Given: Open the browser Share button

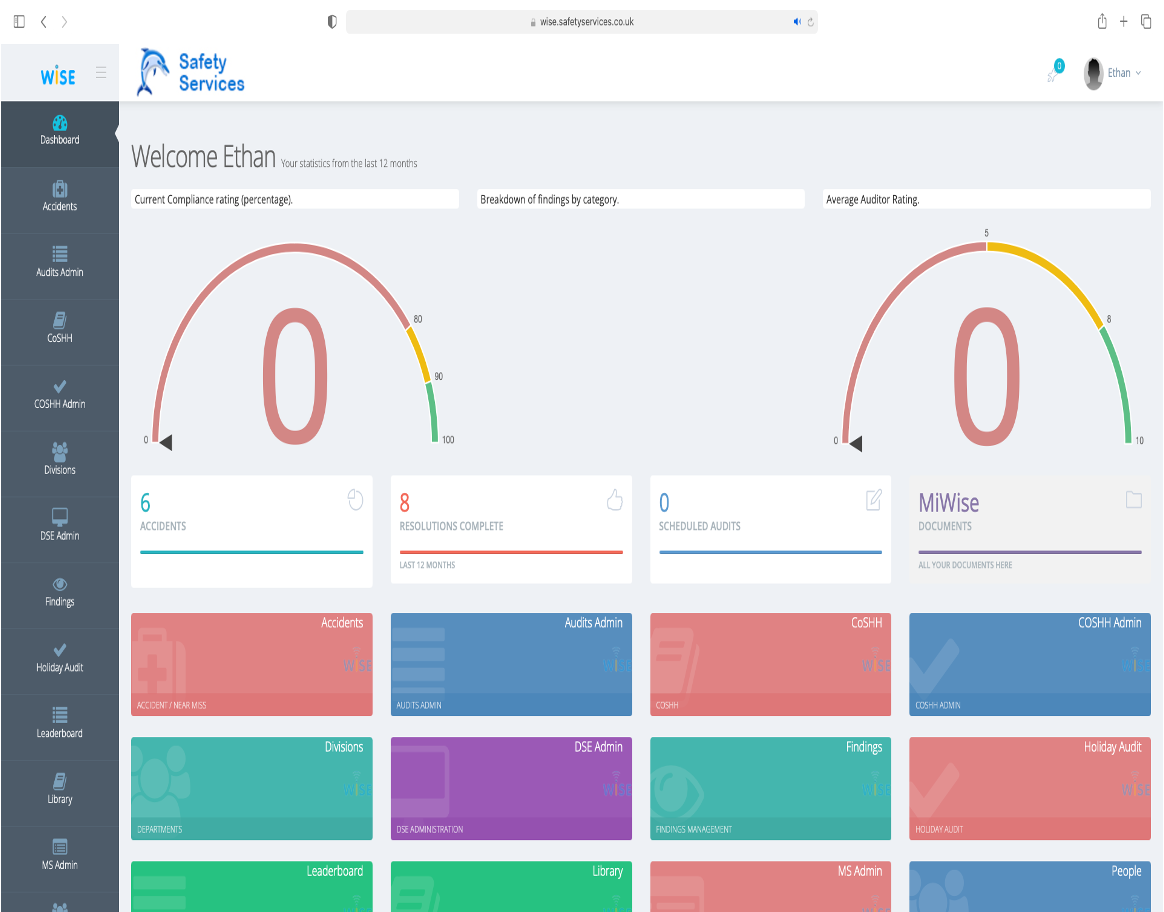Looking at the screenshot, I should (x=1102, y=22).
